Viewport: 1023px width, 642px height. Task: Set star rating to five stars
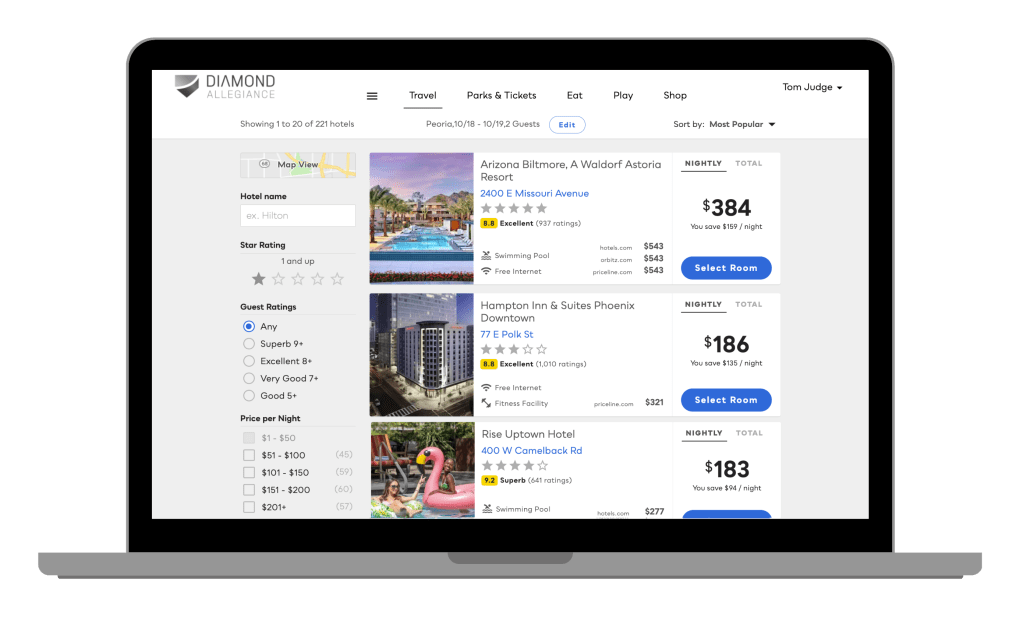pos(337,279)
